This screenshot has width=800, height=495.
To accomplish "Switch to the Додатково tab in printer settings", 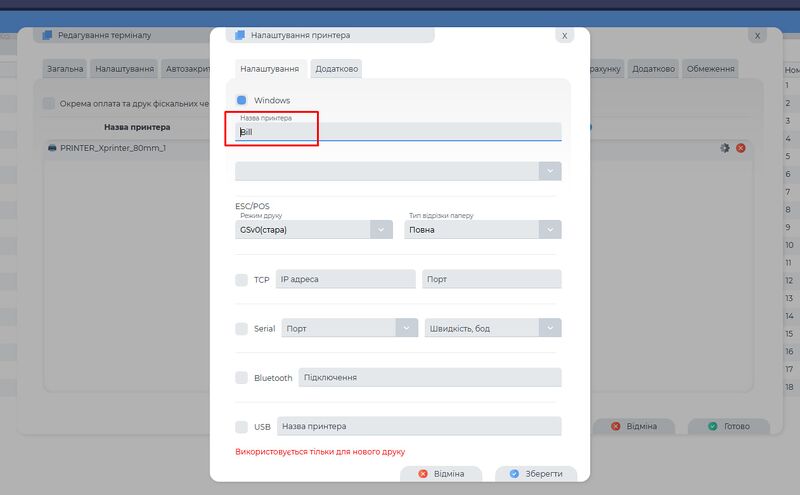I will [x=336, y=69].
